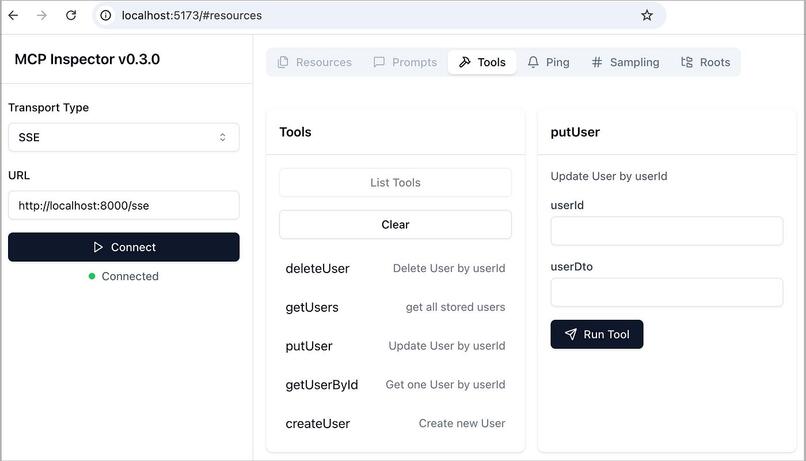Viewport: 806px width, 461px height.
Task: Select the deleteUser tool
Action: pos(395,268)
